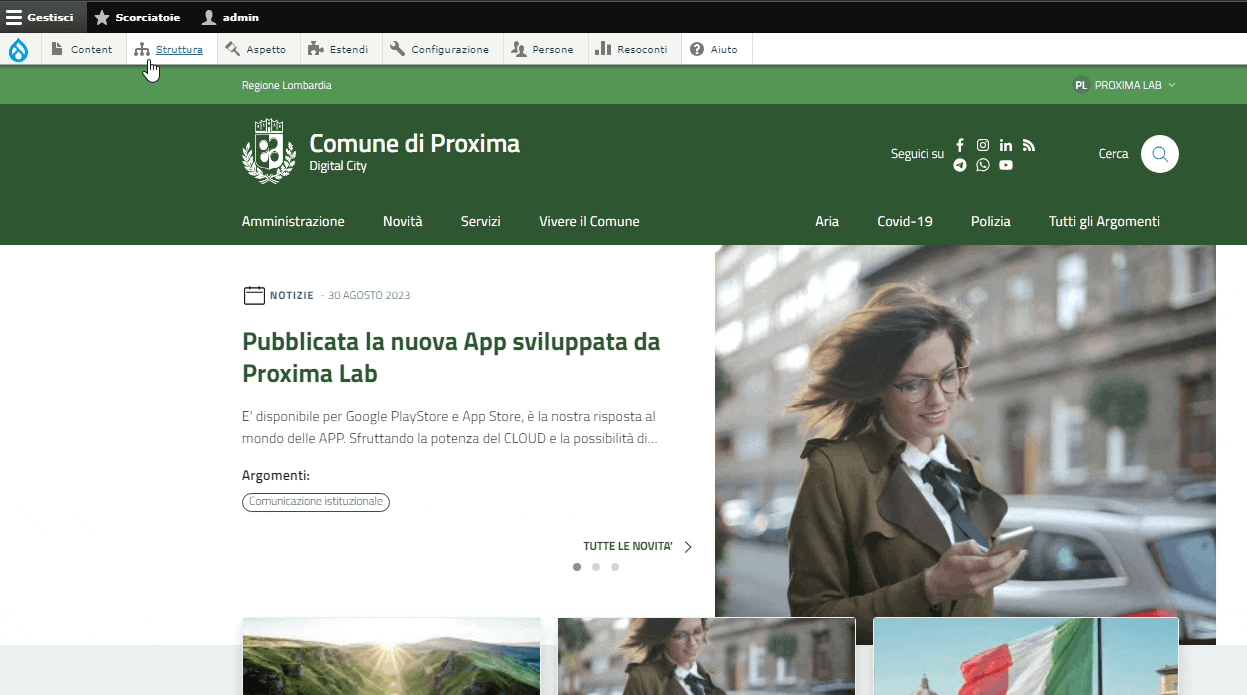Open the admin user menu

230,17
